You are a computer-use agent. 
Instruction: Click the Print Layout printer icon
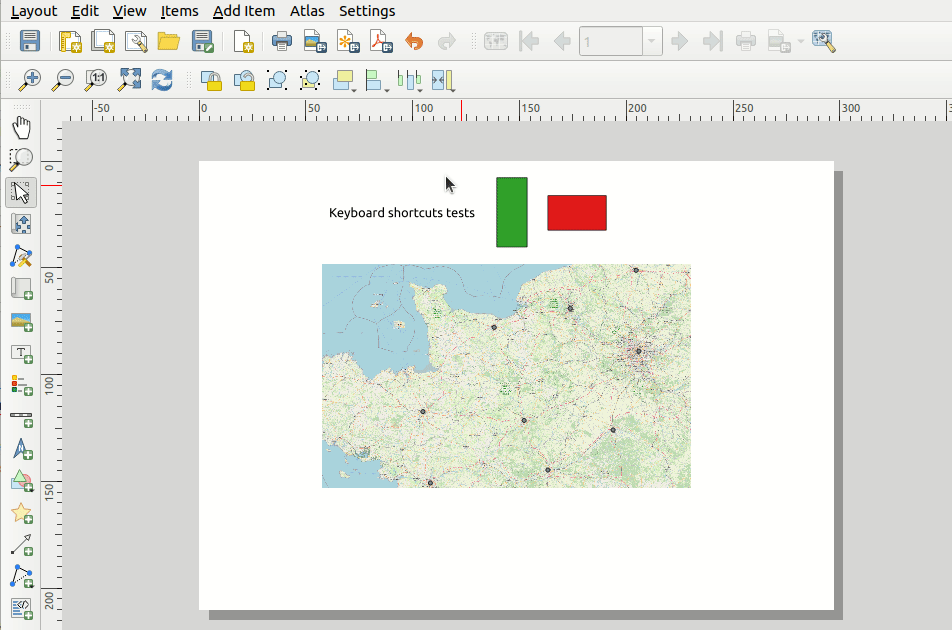282,42
